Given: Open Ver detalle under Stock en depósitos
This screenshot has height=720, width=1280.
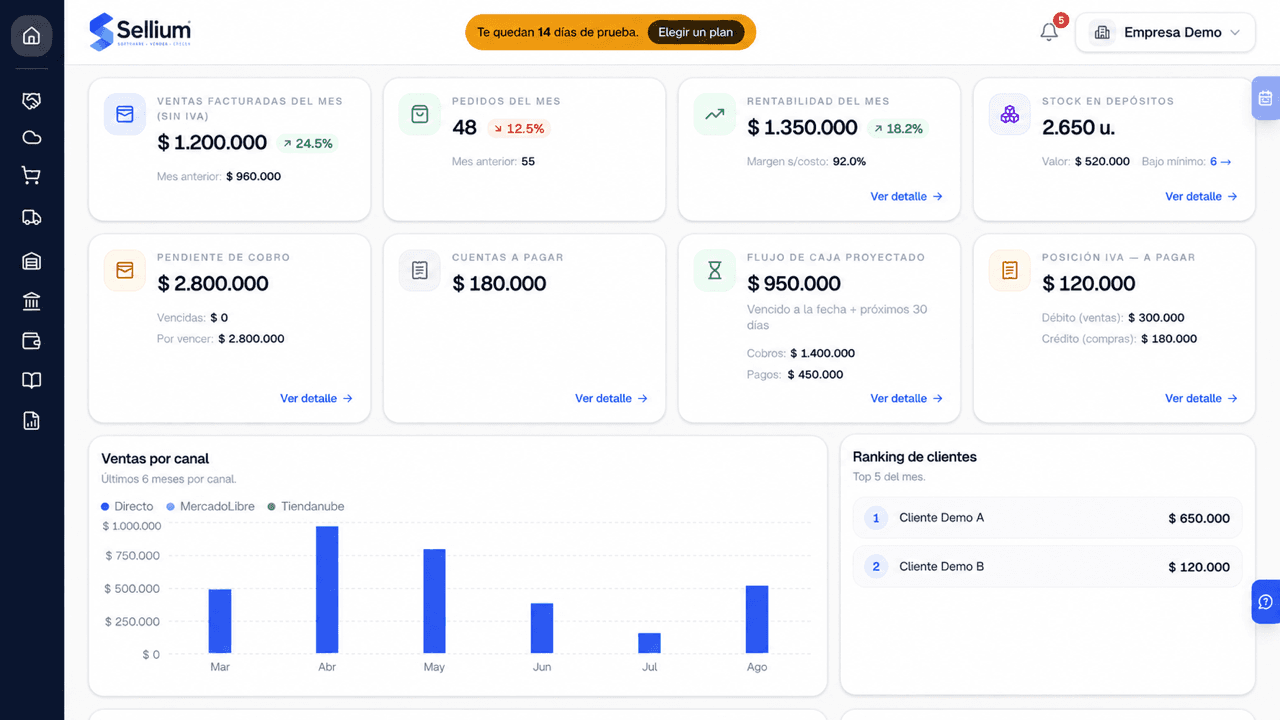Looking at the screenshot, I should pos(1202,197).
